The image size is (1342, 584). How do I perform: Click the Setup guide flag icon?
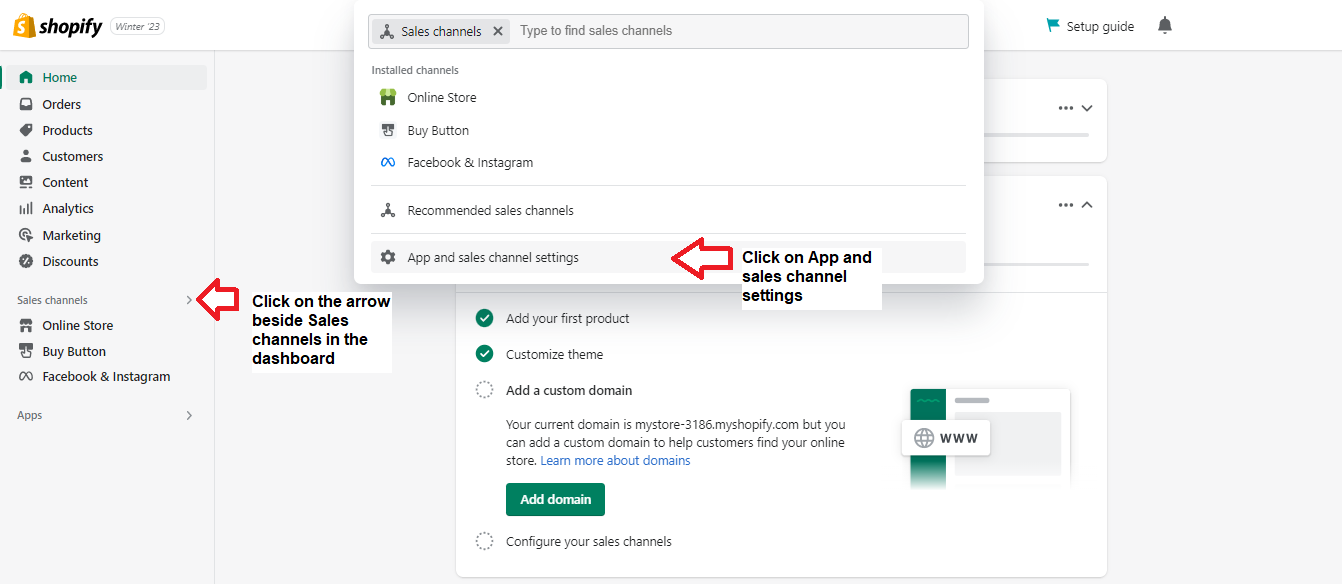1052,26
